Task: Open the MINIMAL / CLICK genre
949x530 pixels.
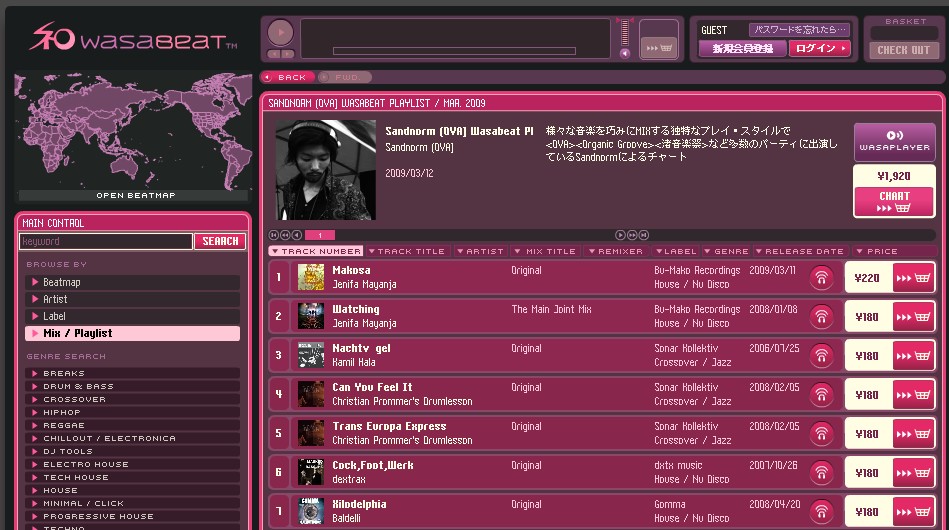Action: tap(133, 503)
